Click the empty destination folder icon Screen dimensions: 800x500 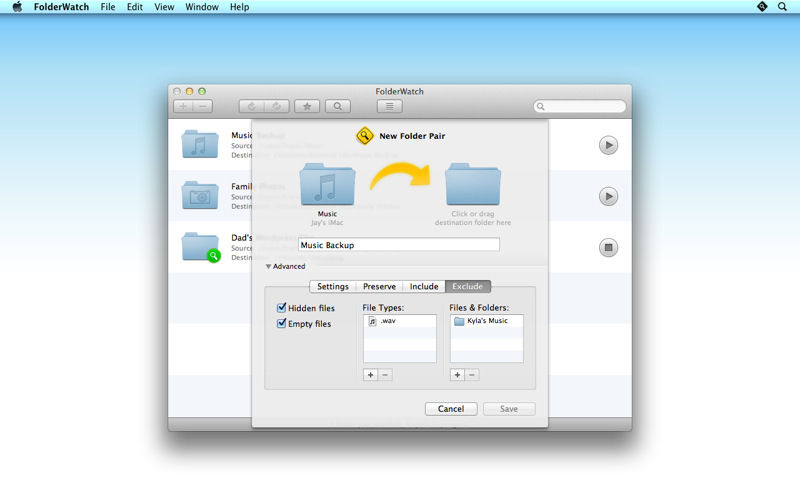tap(473, 184)
